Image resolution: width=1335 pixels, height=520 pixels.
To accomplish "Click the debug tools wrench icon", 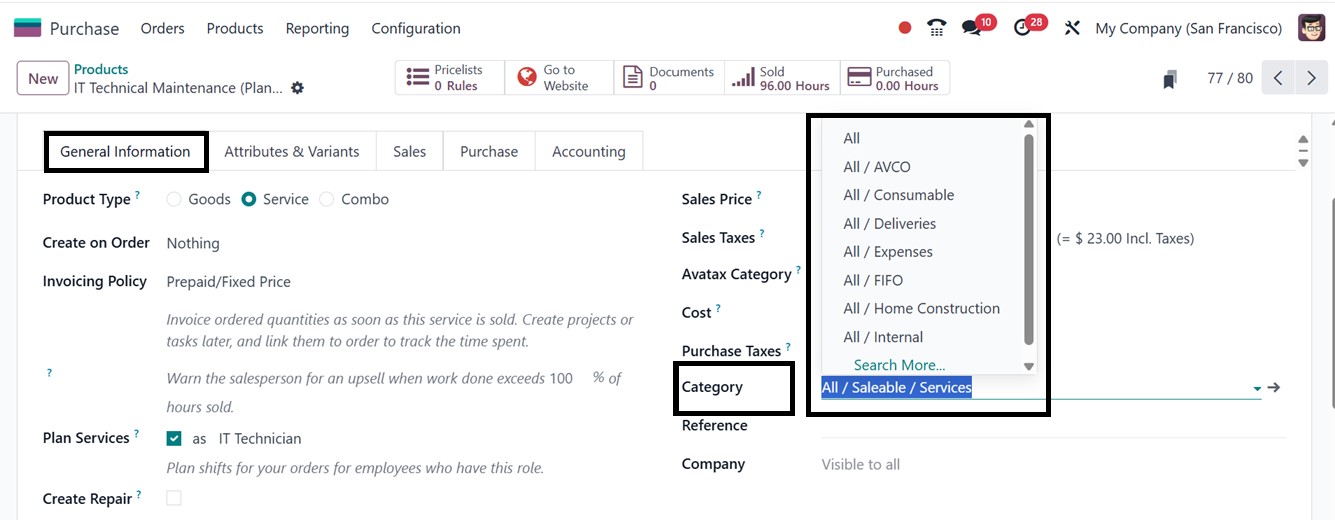I will click(1072, 28).
